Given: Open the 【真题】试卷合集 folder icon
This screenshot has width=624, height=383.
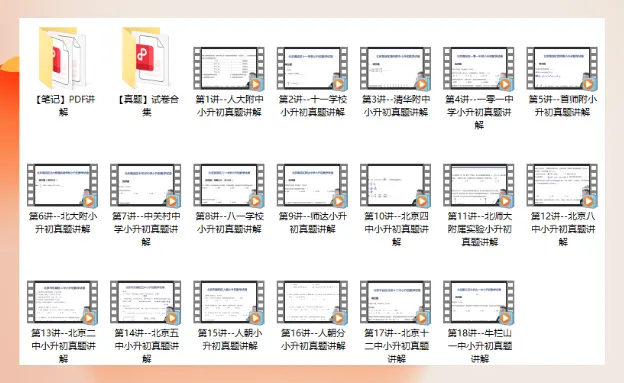Looking at the screenshot, I should [x=146, y=58].
